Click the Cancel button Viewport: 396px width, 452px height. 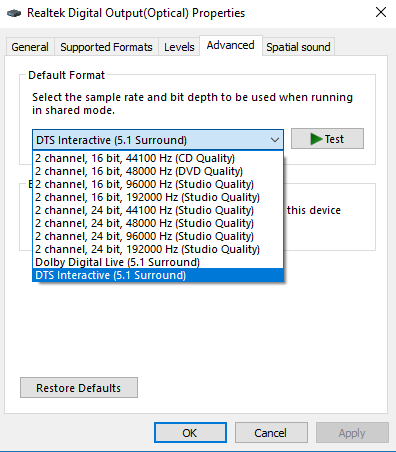(x=271, y=433)
